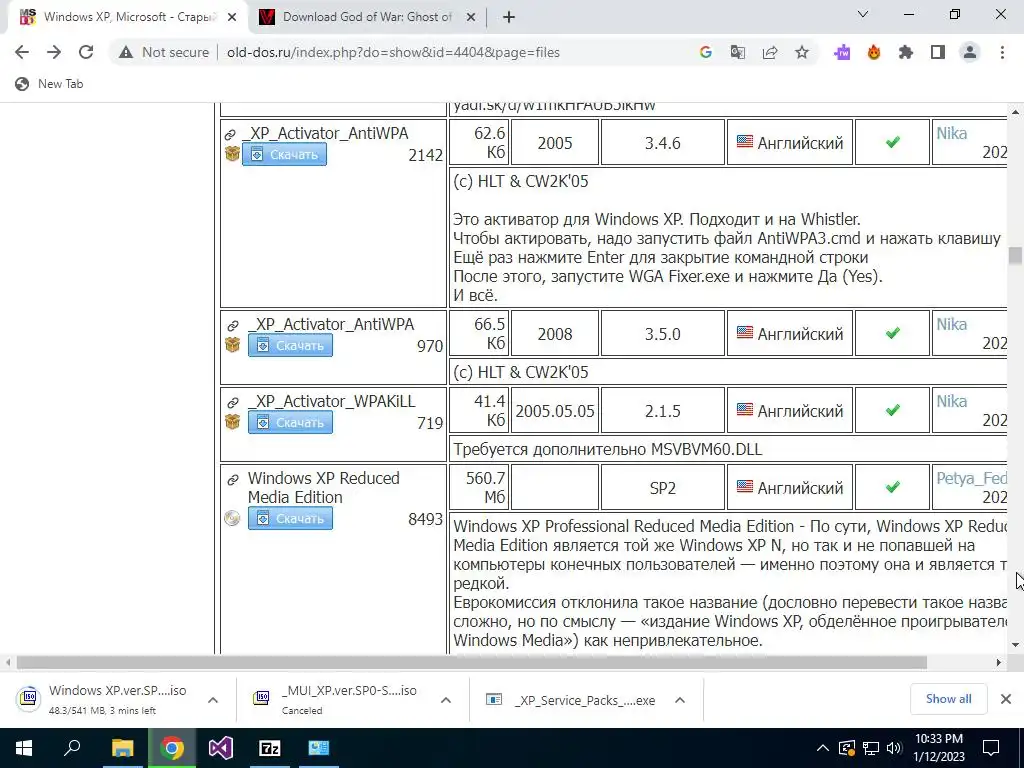Image resolution: width=1024 pixels, height=768 pixels.
Task: Open File Explorer from the taskbar
Action: coord(122,748)
